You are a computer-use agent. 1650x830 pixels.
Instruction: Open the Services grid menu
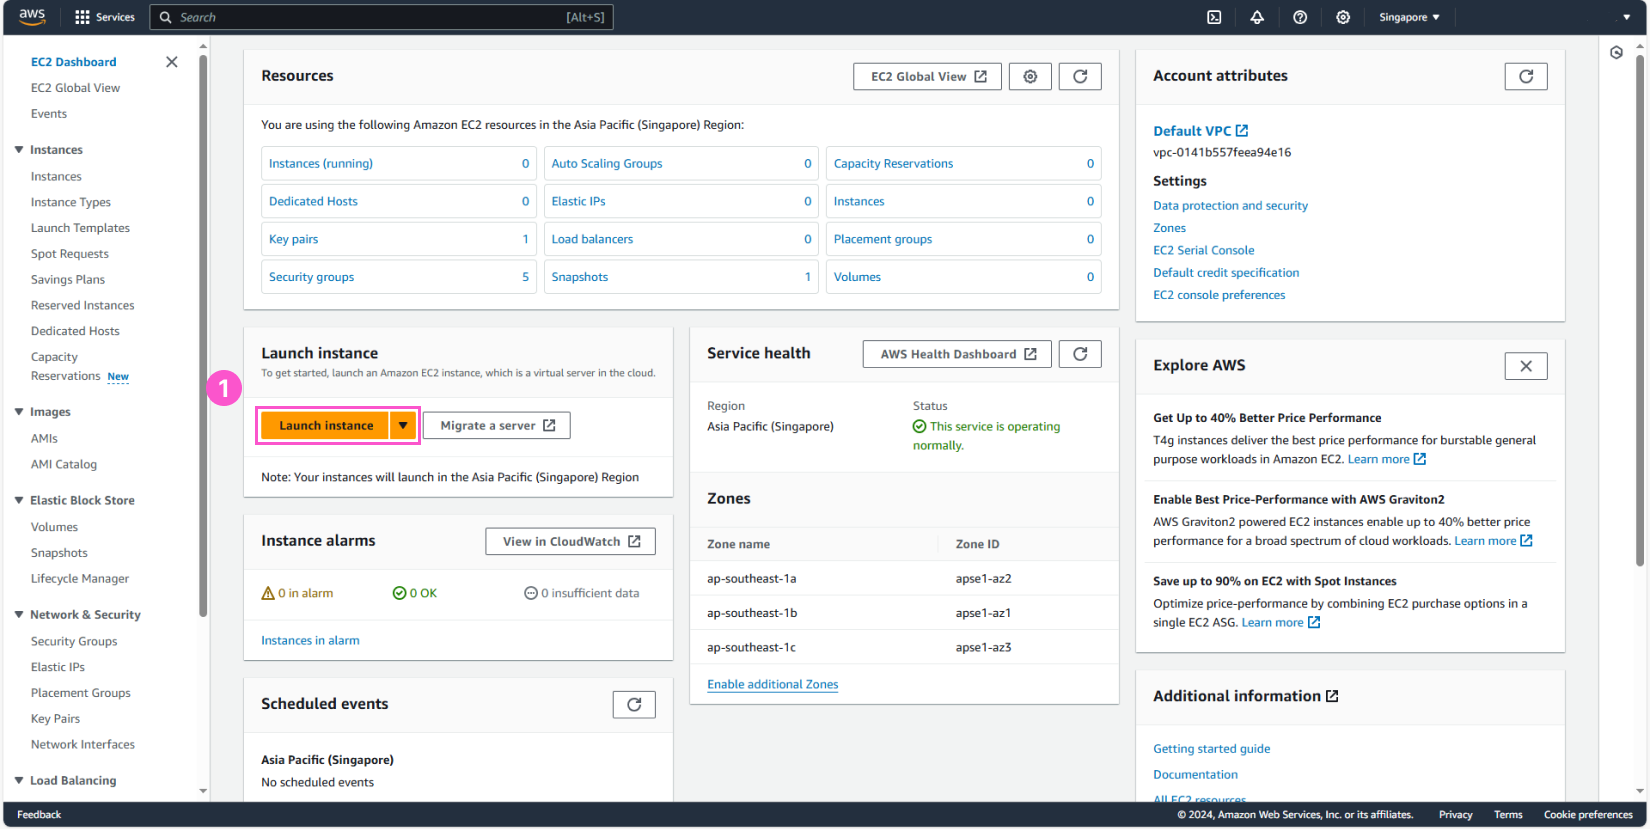(105, 17)
